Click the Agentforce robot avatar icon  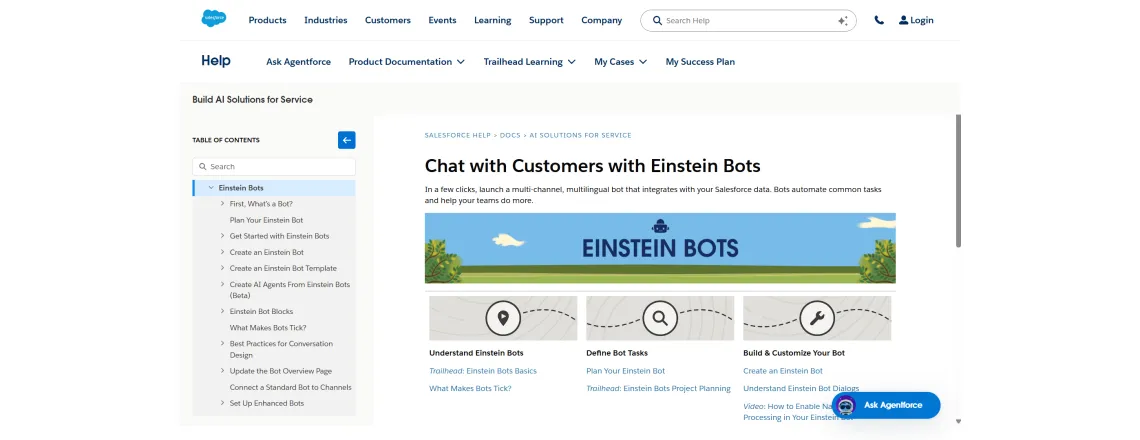pos(846,406)
